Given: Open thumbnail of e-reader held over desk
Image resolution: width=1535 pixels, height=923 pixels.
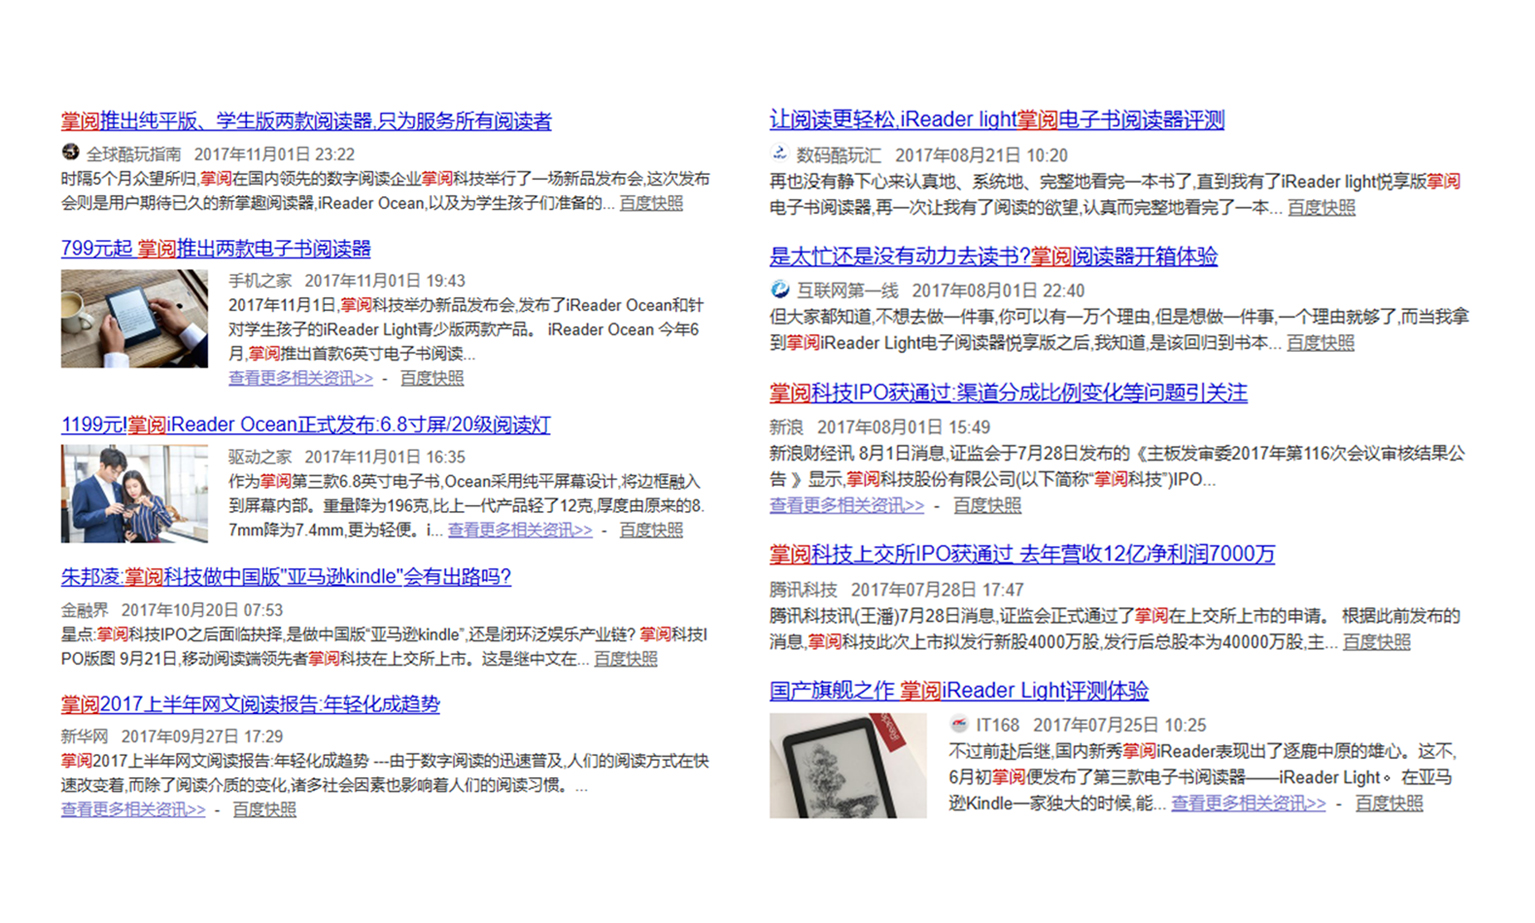Looking at the screenshot, I should click(x=135, y=318).
